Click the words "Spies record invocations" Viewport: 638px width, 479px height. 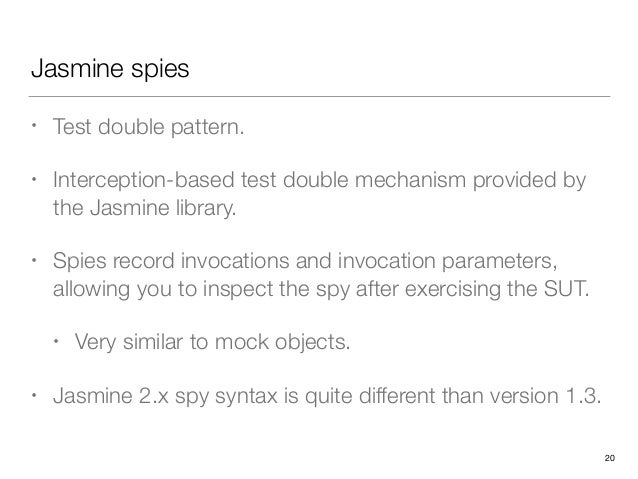171,260
